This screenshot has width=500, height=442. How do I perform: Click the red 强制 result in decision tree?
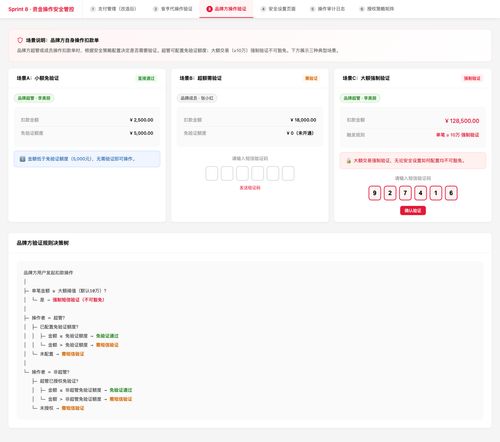tap(79, 300)
